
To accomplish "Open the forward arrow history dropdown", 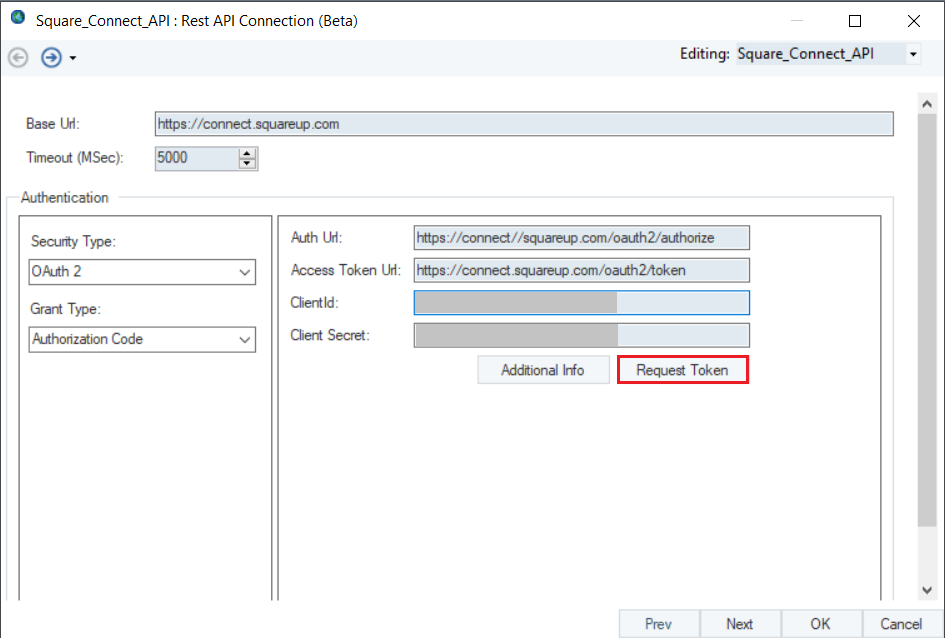I will [x=73, y=58].
